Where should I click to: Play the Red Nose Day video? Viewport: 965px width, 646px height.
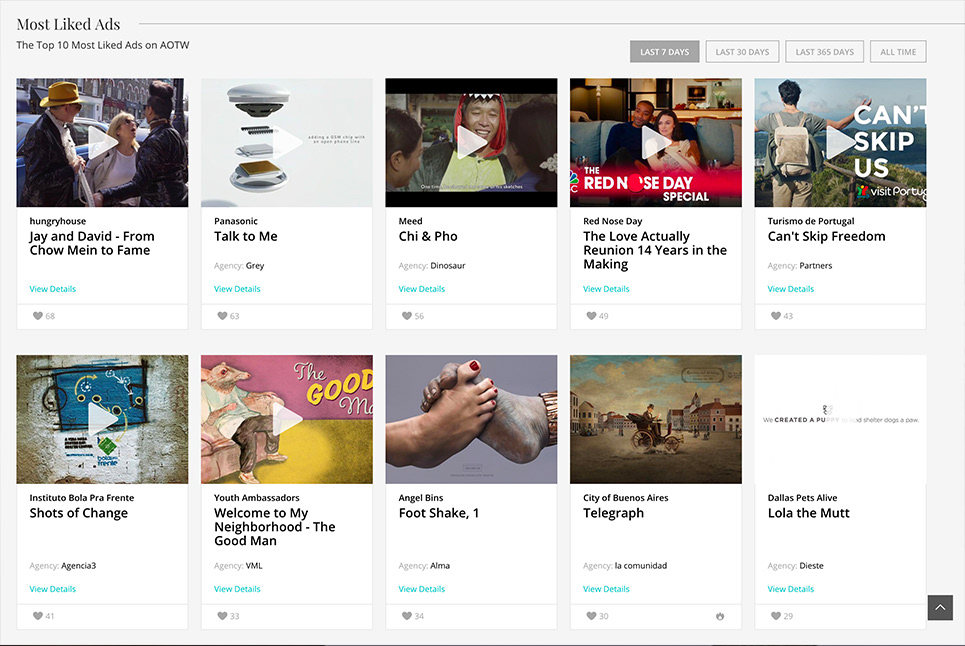point(656,143)
